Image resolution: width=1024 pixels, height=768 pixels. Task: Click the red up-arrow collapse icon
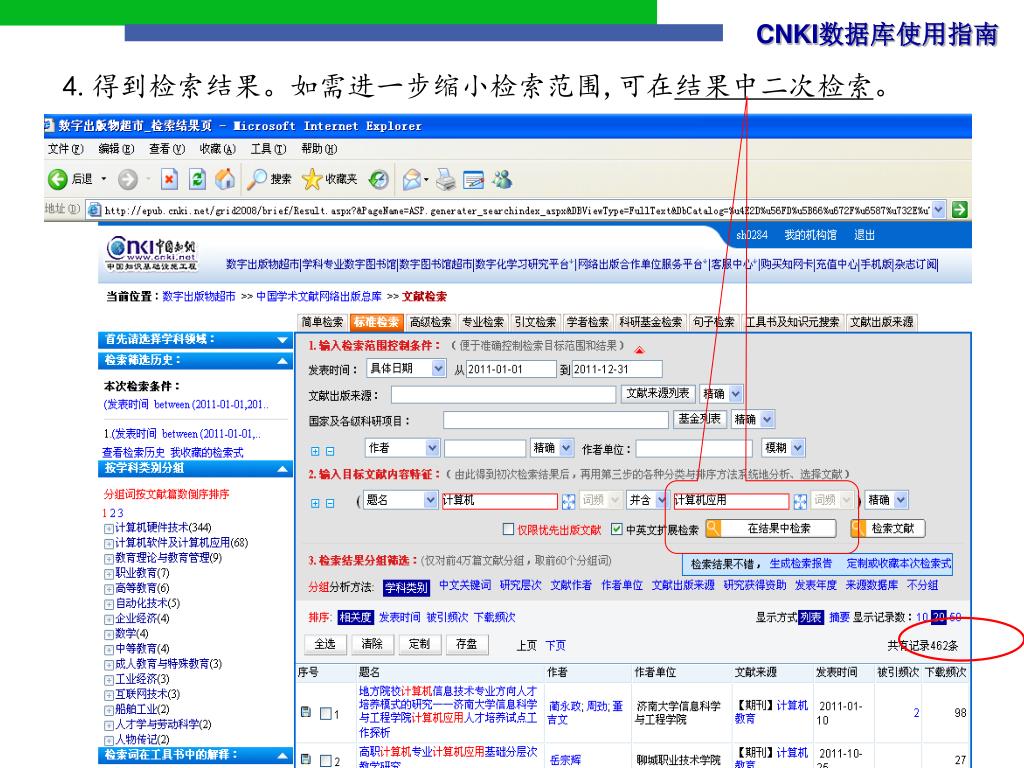tap(639, 350)
